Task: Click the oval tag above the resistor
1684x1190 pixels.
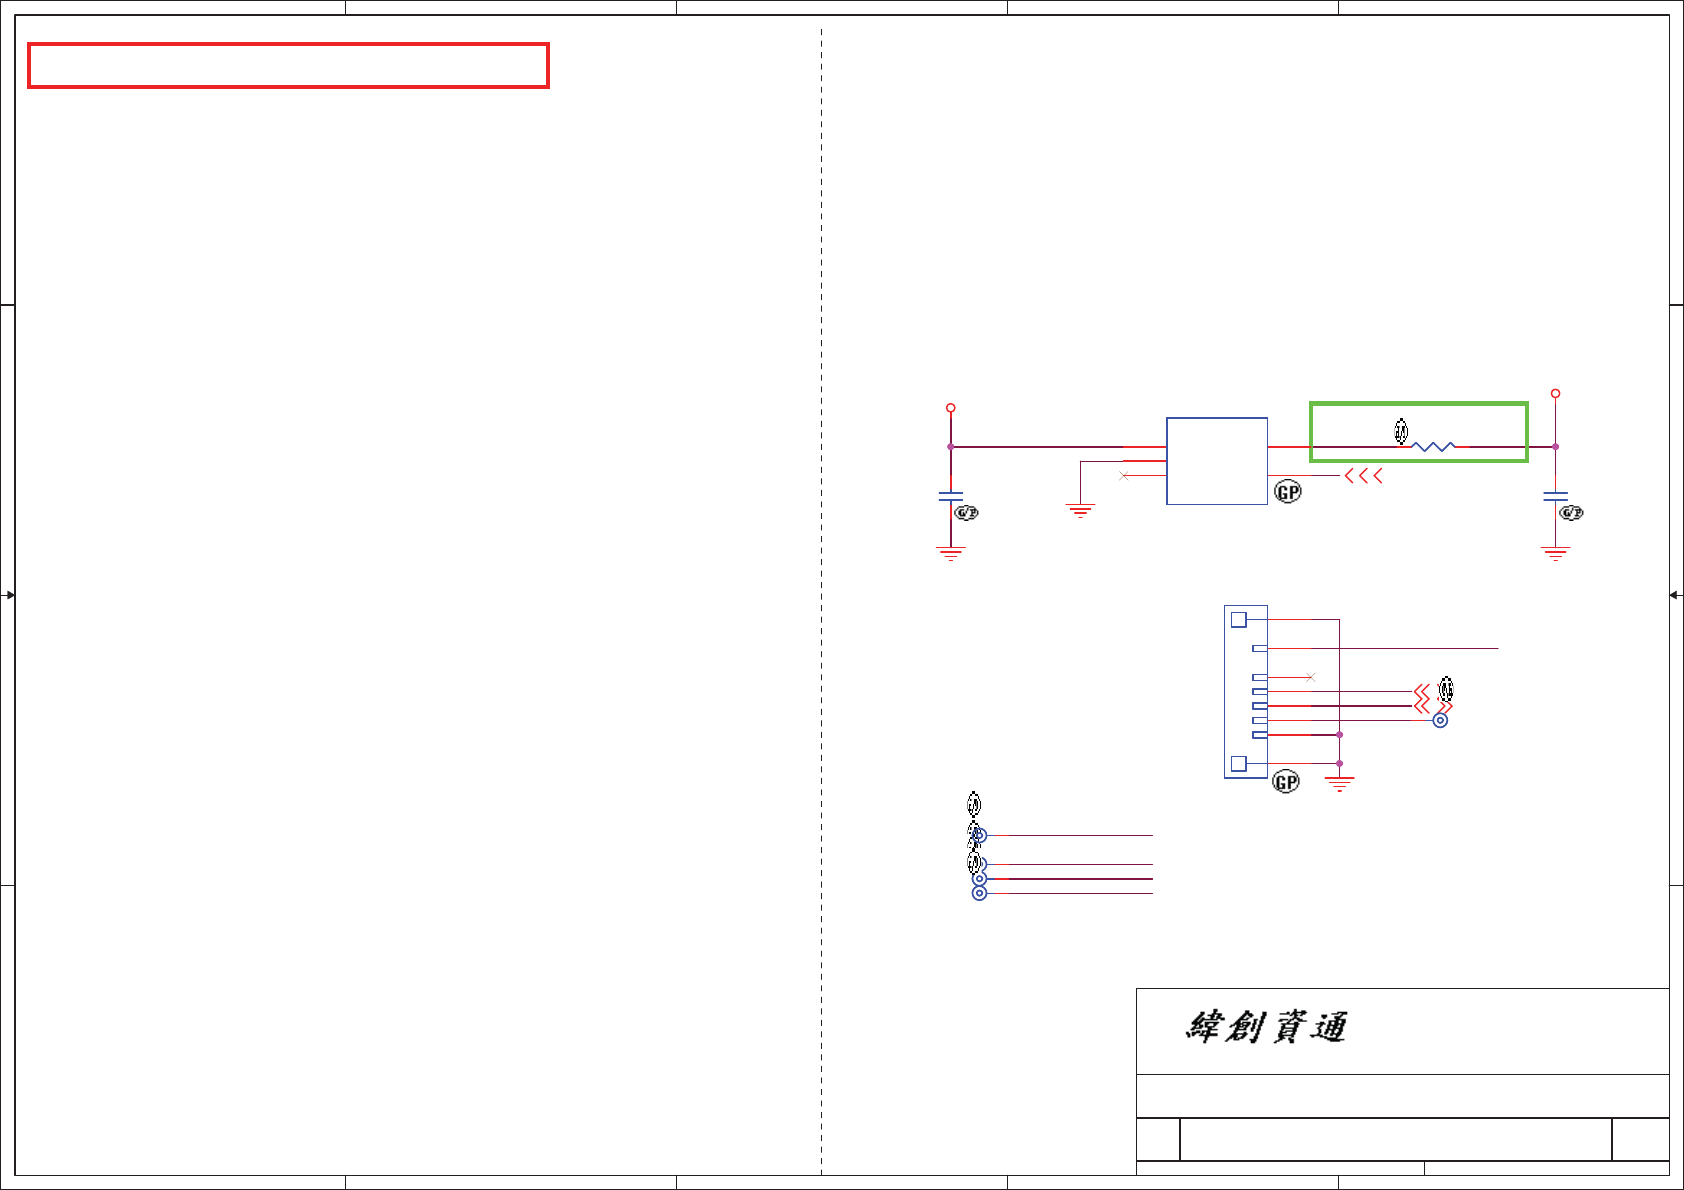Action: (x=1401, y=431)
